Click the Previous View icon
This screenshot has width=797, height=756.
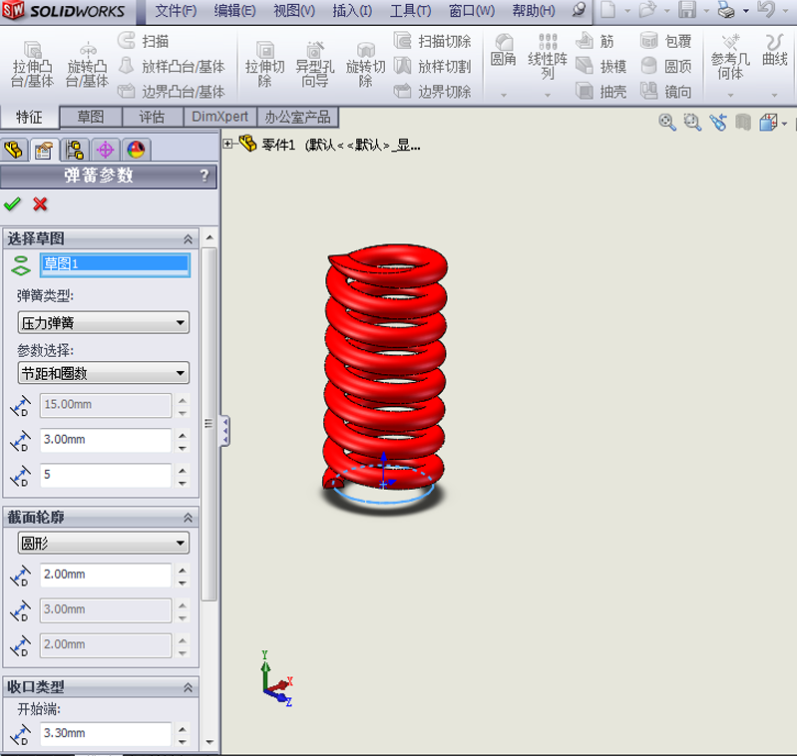718,123
